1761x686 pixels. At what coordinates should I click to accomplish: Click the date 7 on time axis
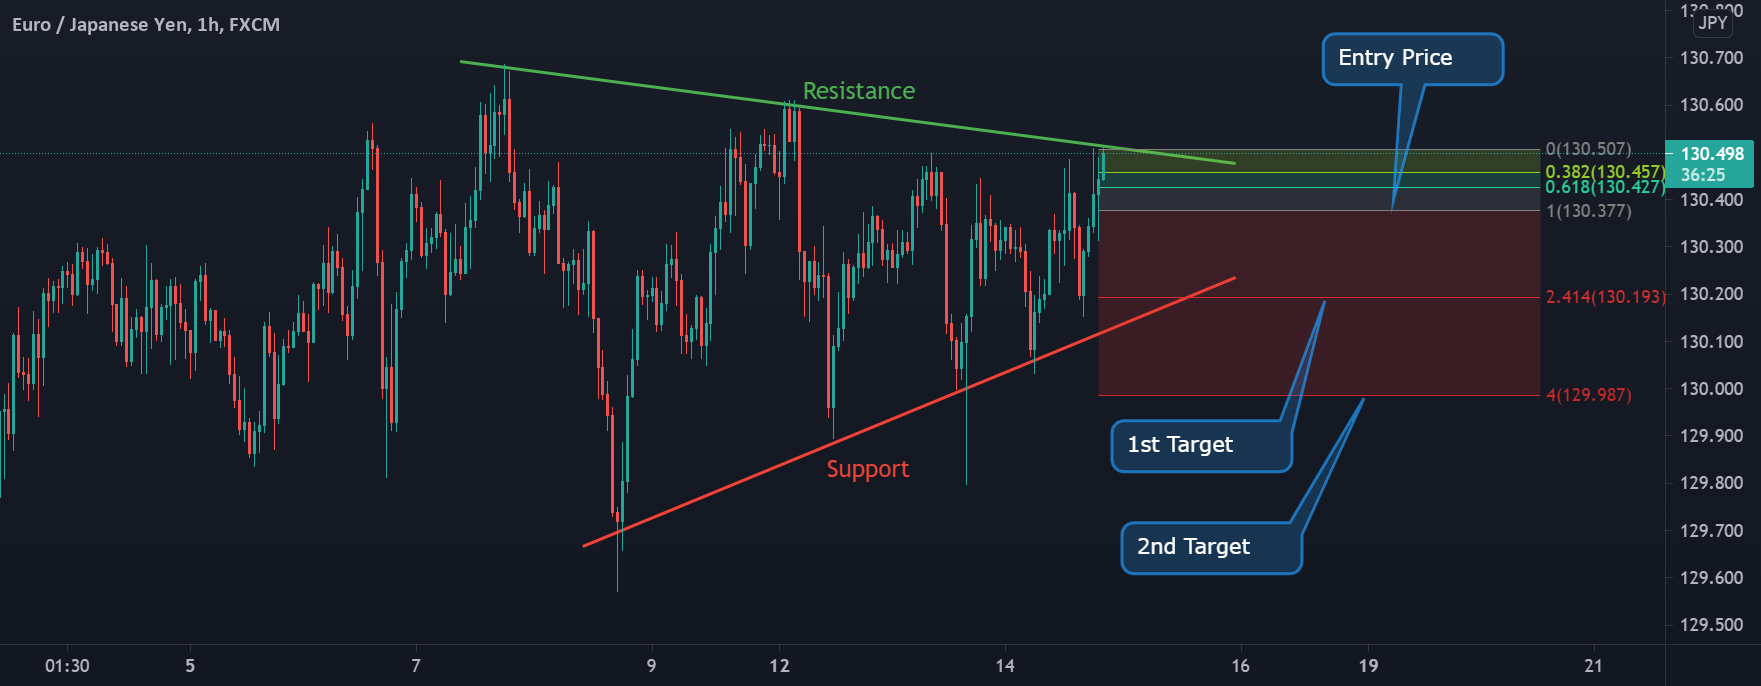coord(416,666)
